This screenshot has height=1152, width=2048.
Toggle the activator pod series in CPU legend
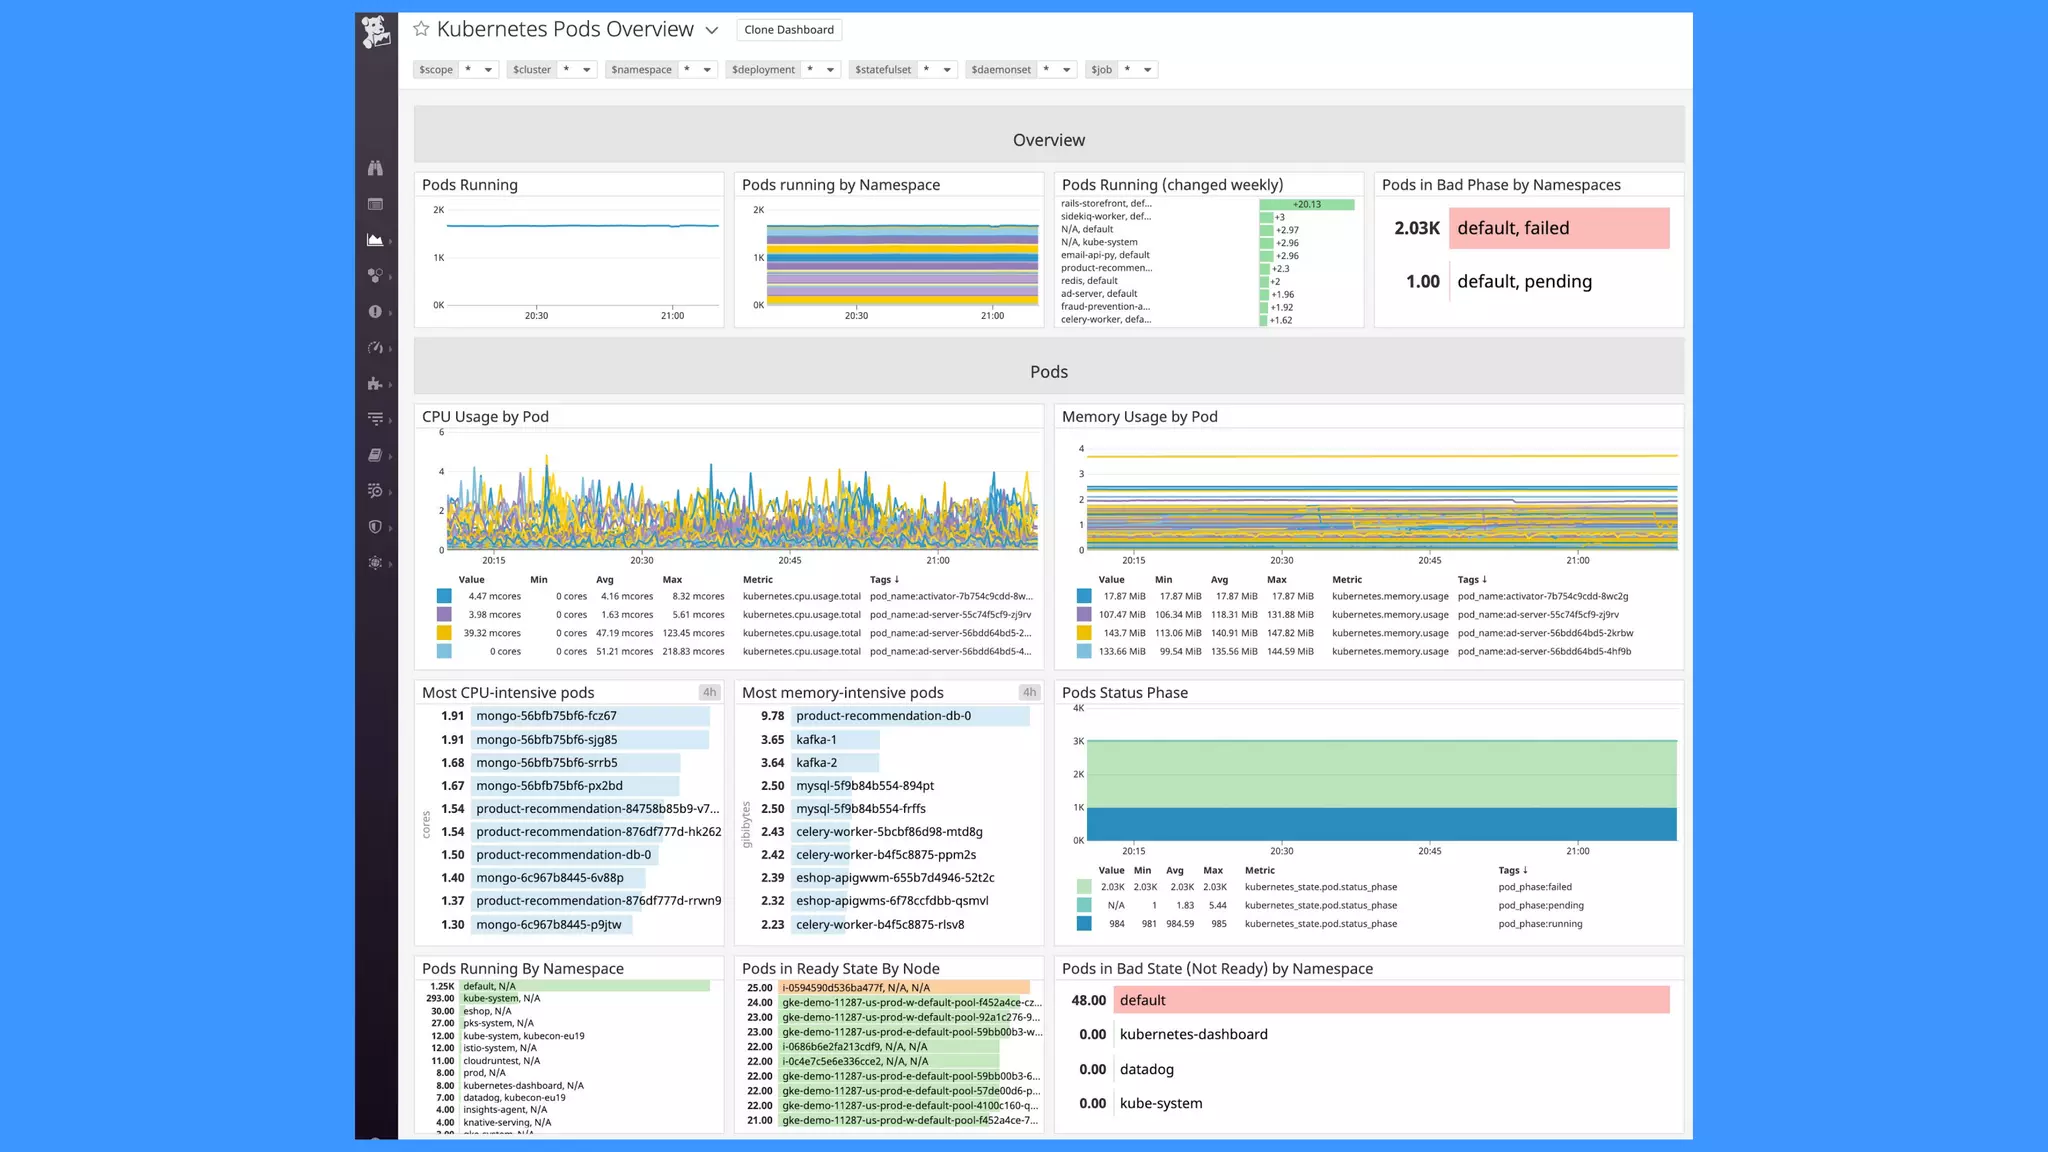point(444,596)
